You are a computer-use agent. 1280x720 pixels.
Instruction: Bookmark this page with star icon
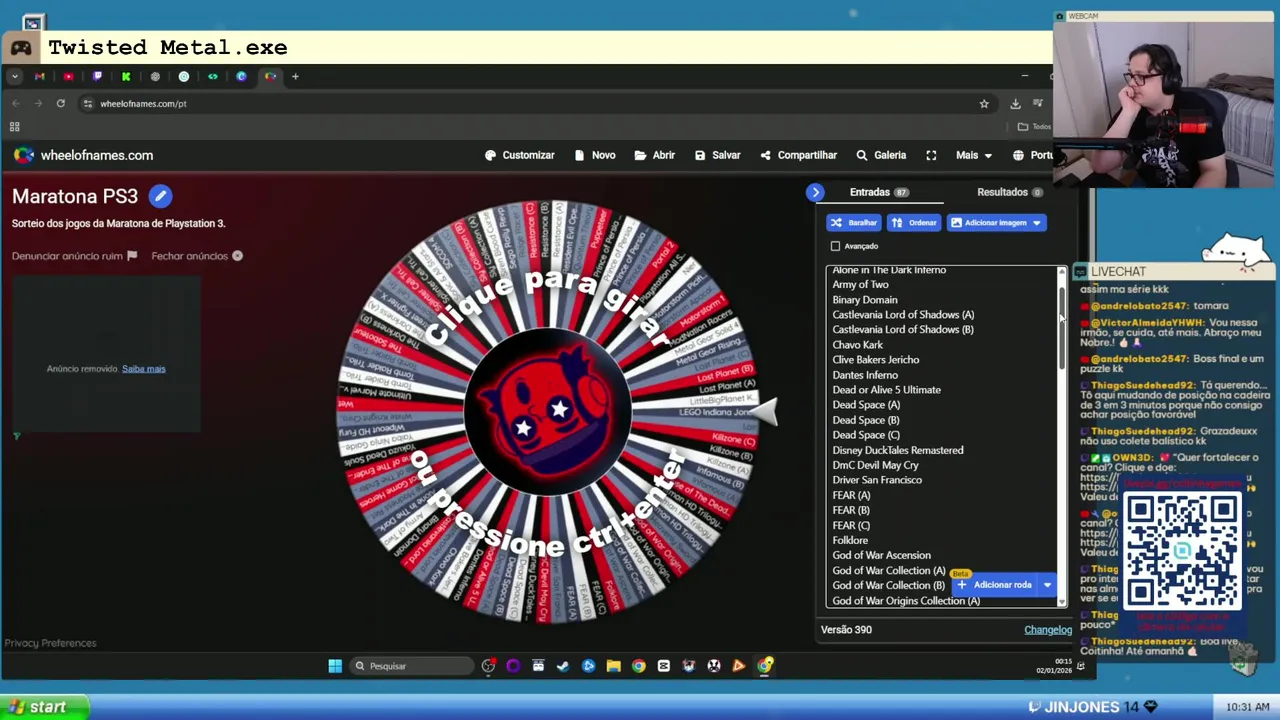[984, 103]
